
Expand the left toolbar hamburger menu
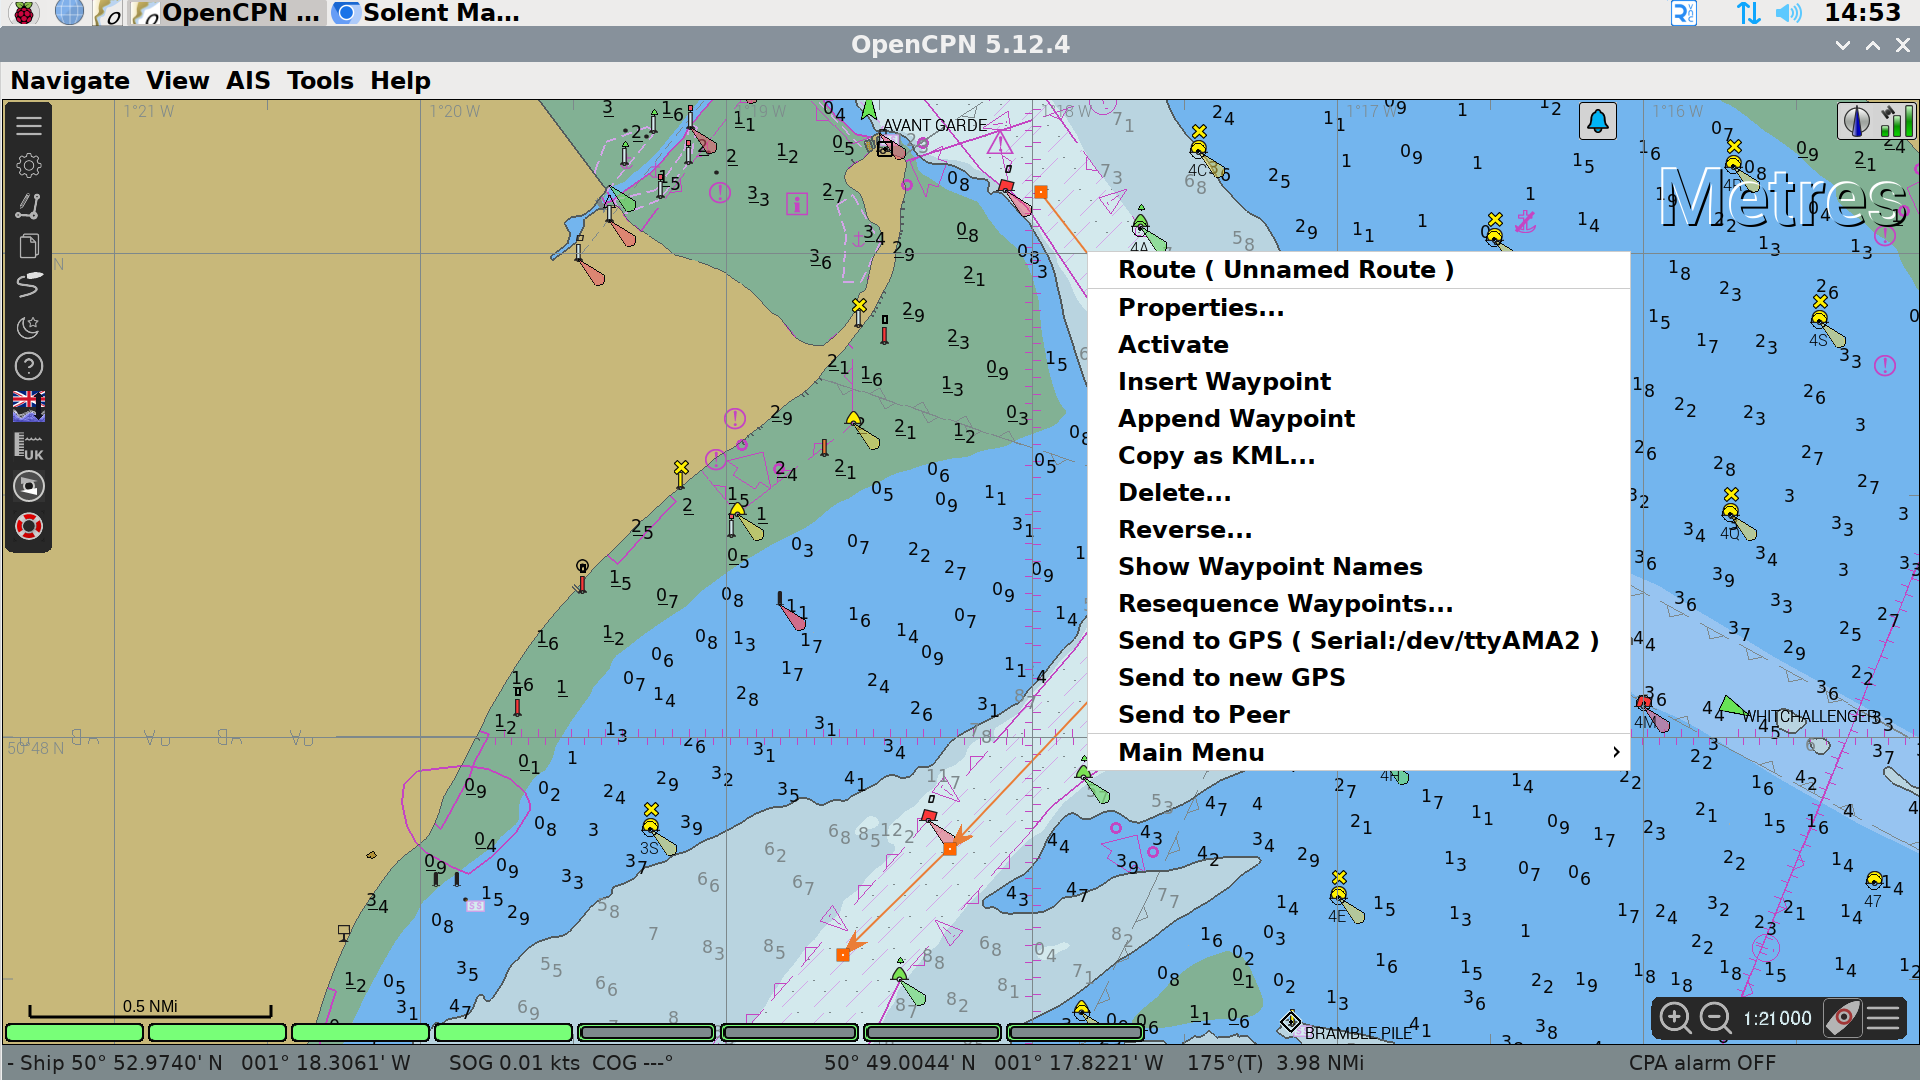29,126
